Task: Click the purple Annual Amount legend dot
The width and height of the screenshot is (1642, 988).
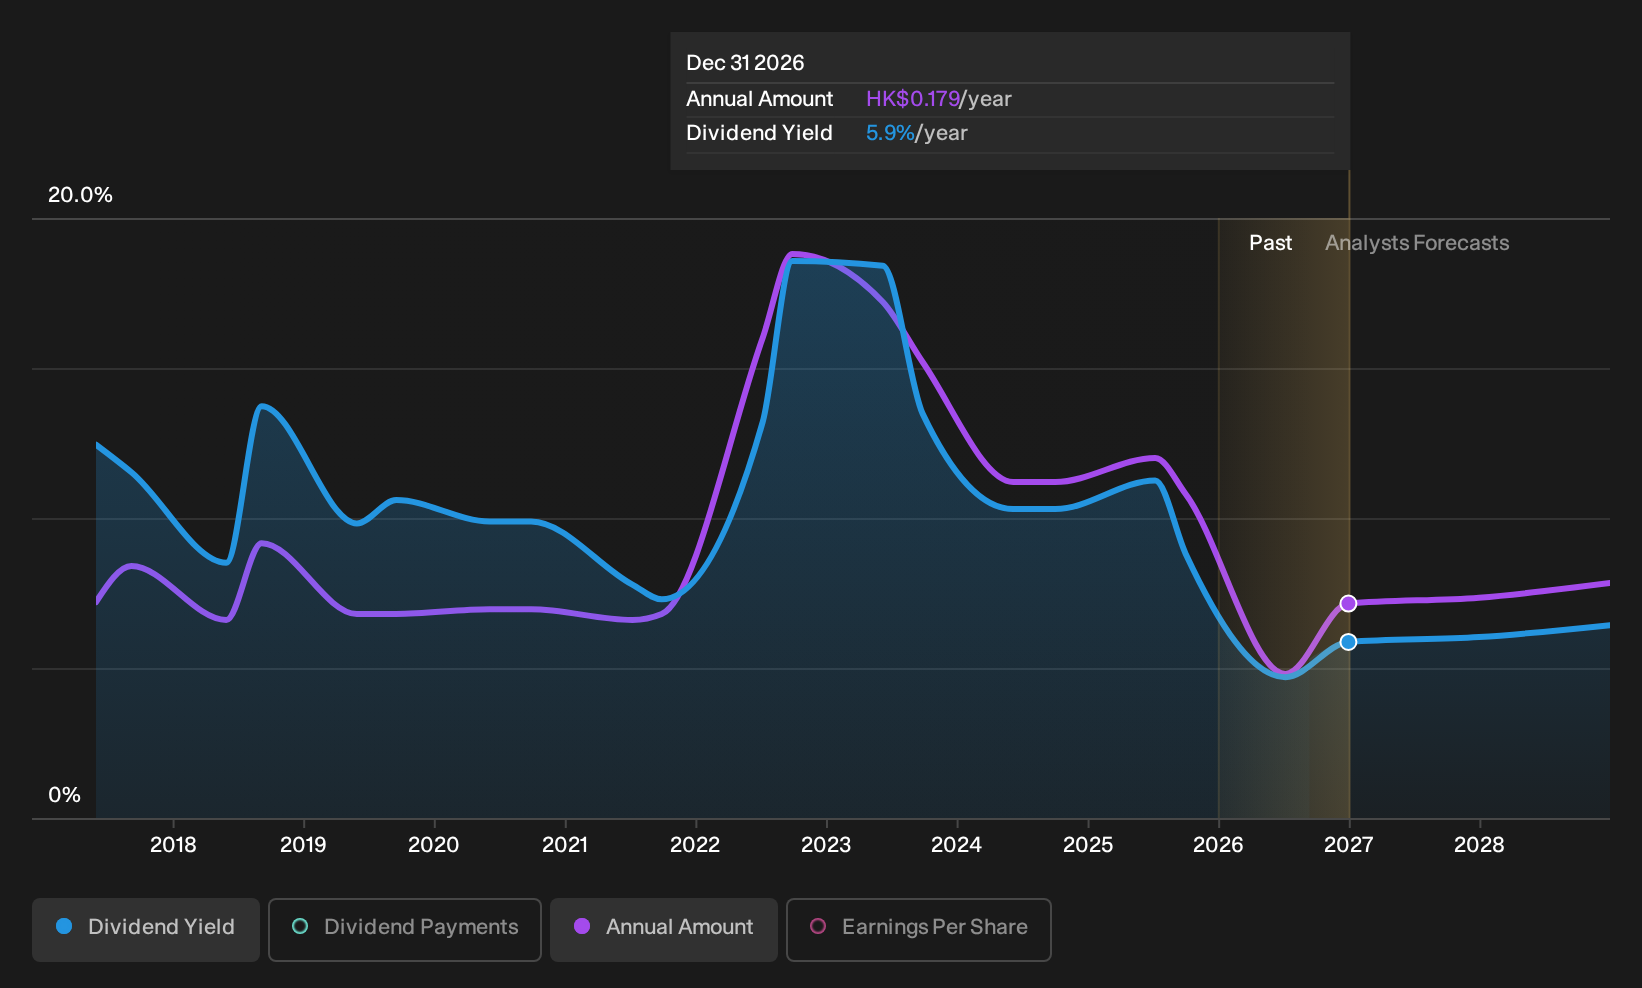Action: pos(582,926)
